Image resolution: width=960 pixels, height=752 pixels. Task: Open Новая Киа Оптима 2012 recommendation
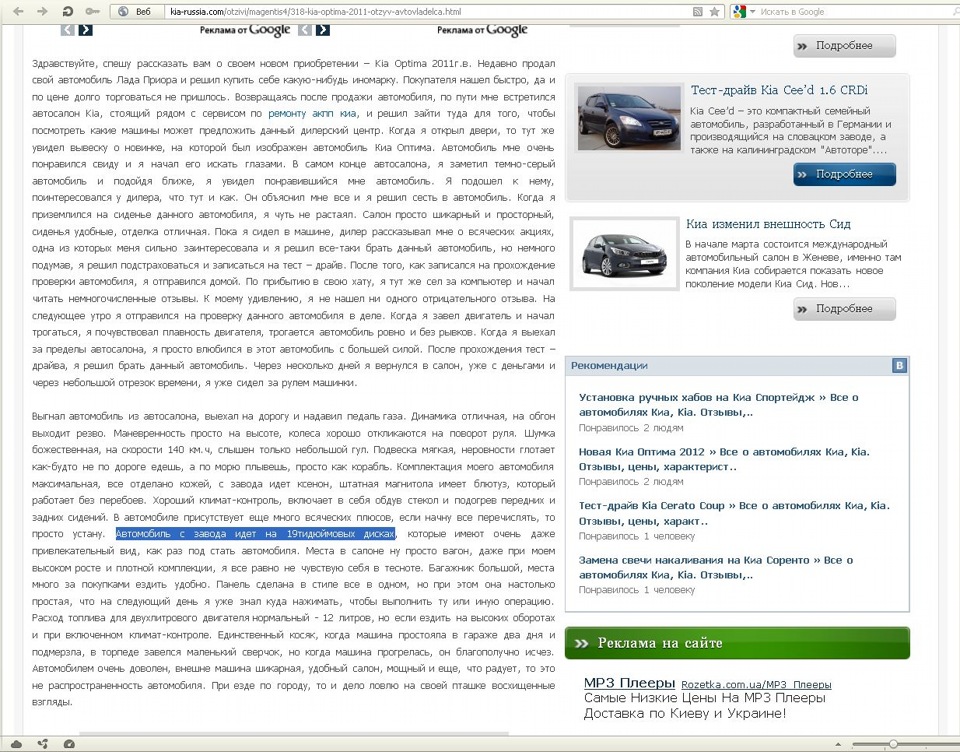[724, 459]
